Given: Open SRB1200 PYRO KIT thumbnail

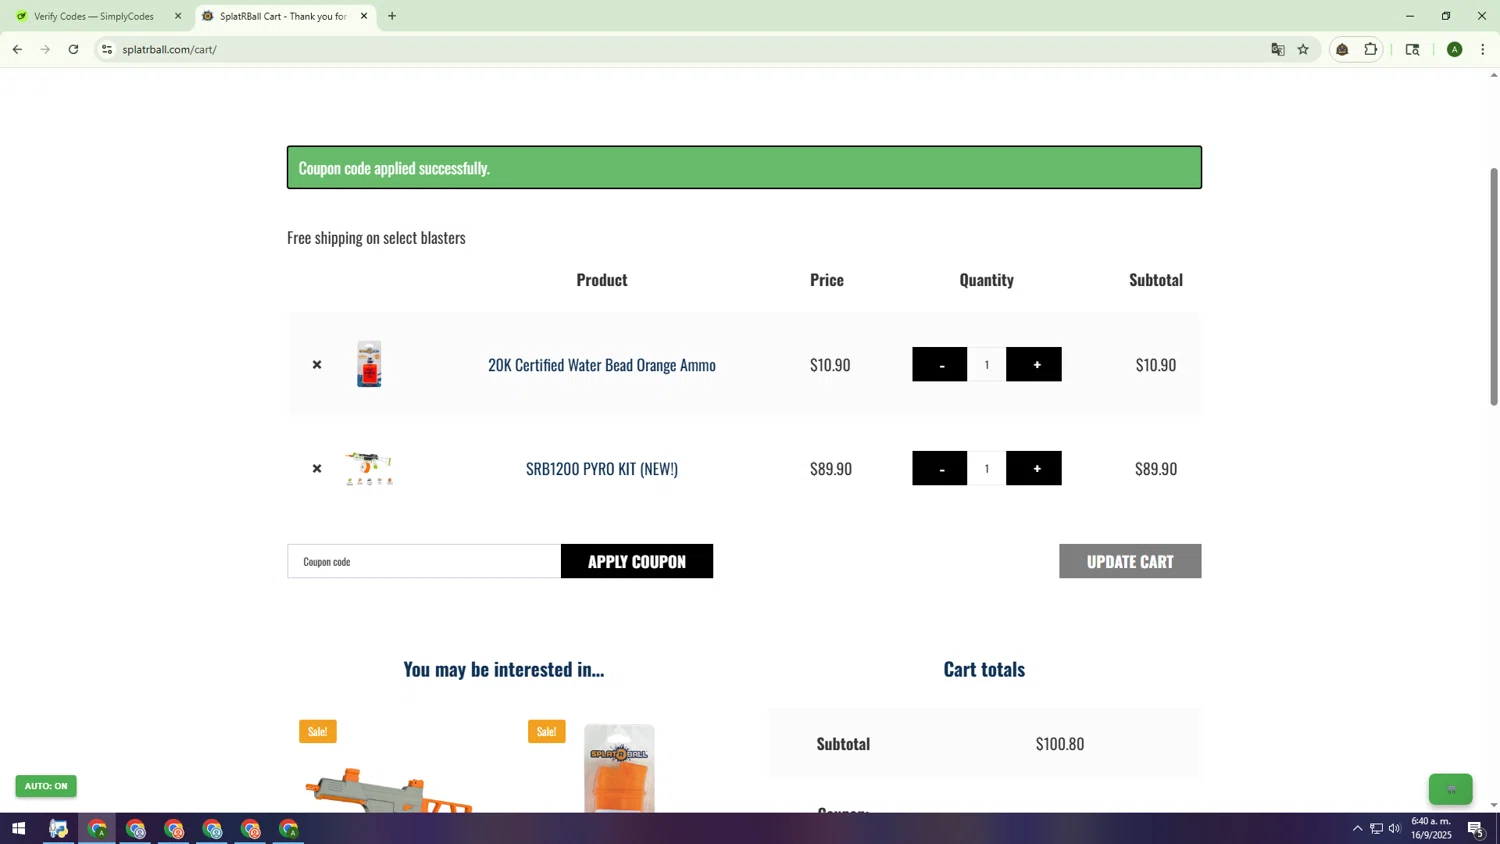Looking at the screenshot, I should (369, 468).
